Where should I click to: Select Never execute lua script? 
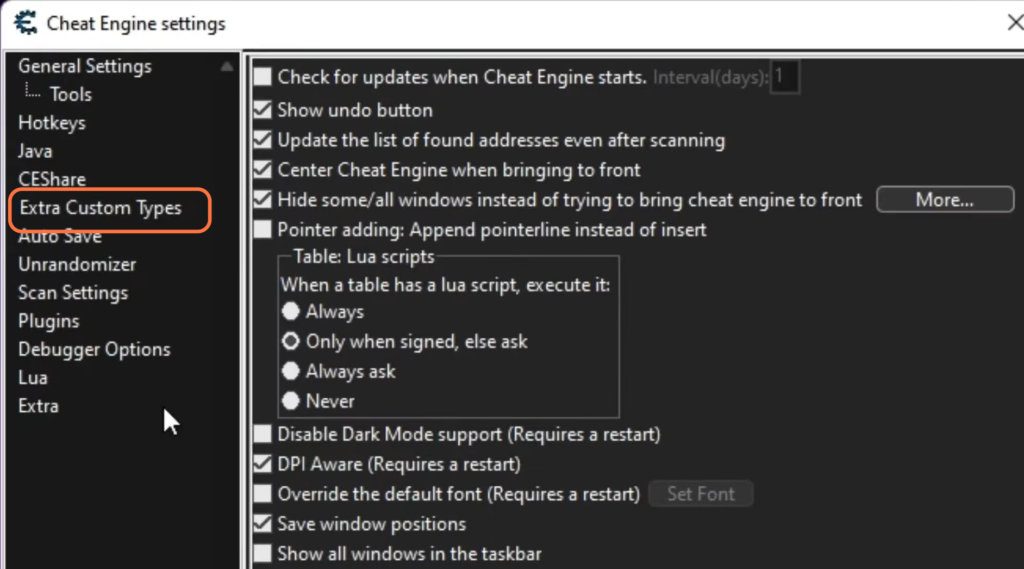coord(291,401)
